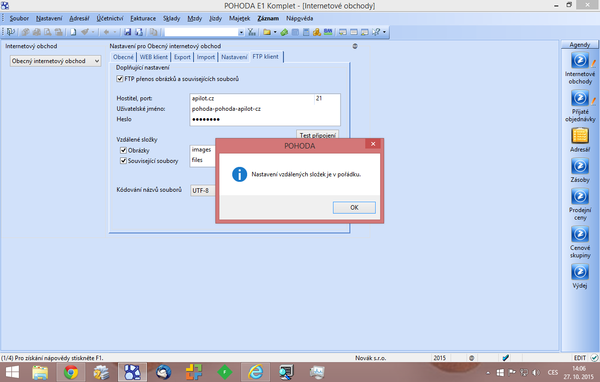Click the port field showing 21
Viewport: 600px width, 382px height.
point(327,99)
